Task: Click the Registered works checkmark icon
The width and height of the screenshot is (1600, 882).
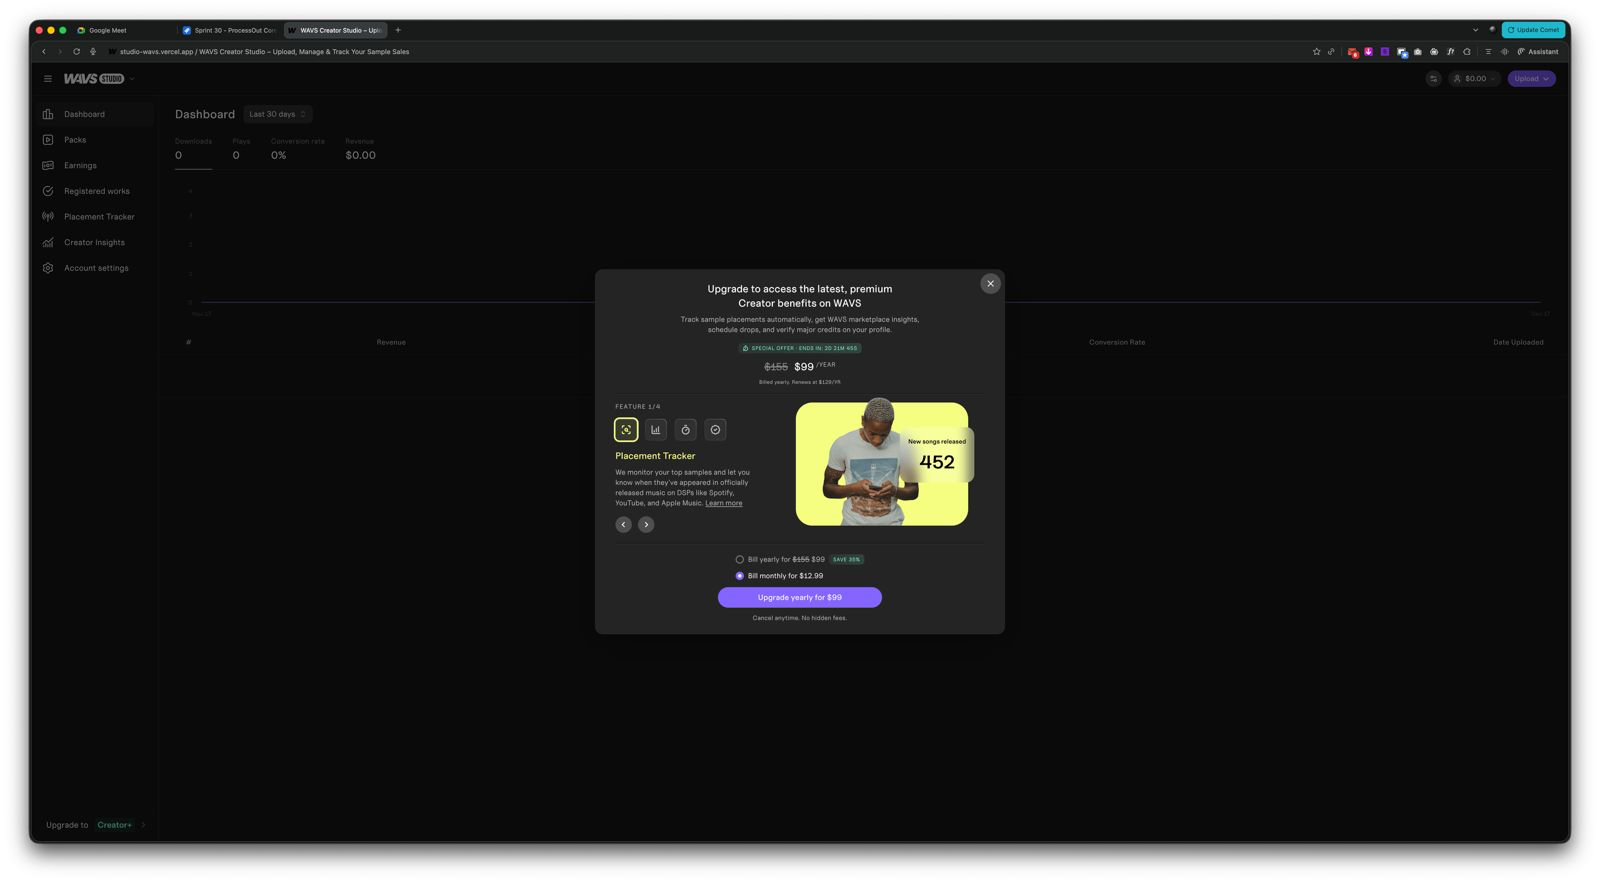Action: click(x=48, y=191)
